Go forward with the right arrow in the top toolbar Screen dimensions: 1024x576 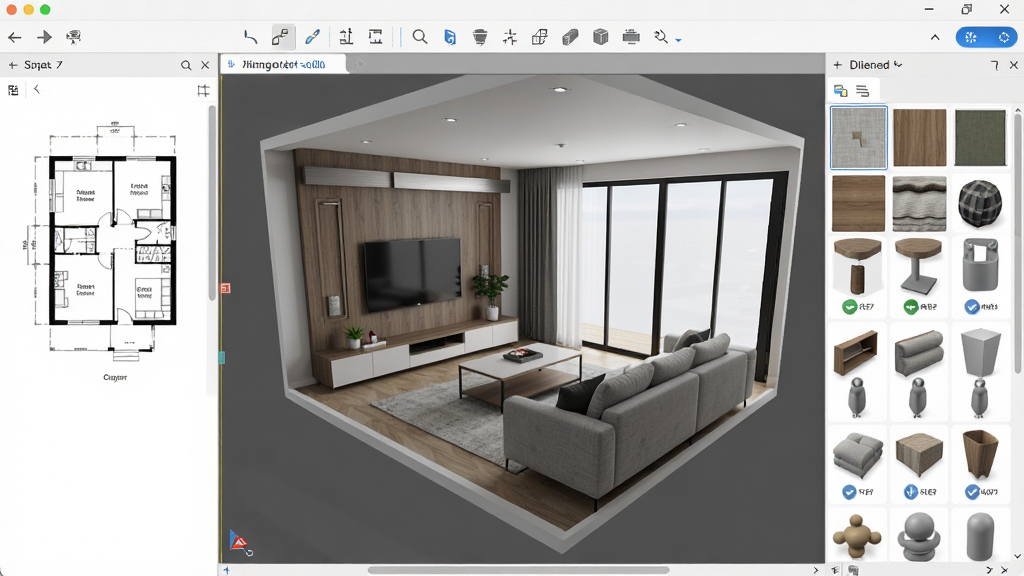click(44, 37)
